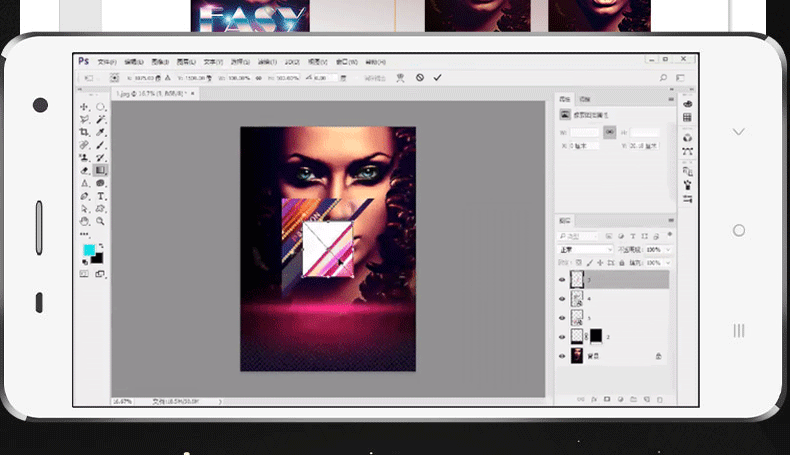Select the black layer mask thumbnail
The image size is (790, 455).
(x=596, y=336)
